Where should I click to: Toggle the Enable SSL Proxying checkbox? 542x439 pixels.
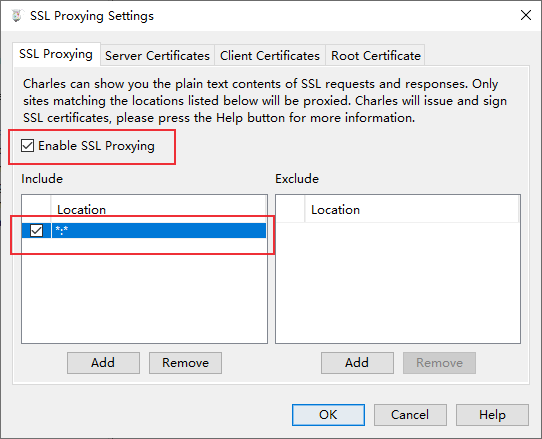coord(27,146)
